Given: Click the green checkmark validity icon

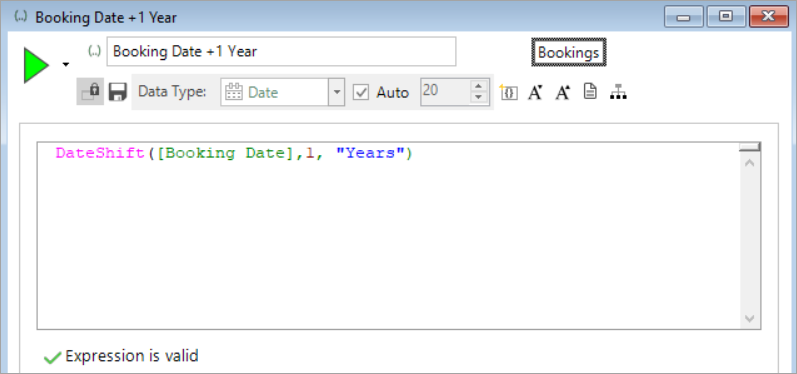Looking at the screenshot, I should [52, 357].
